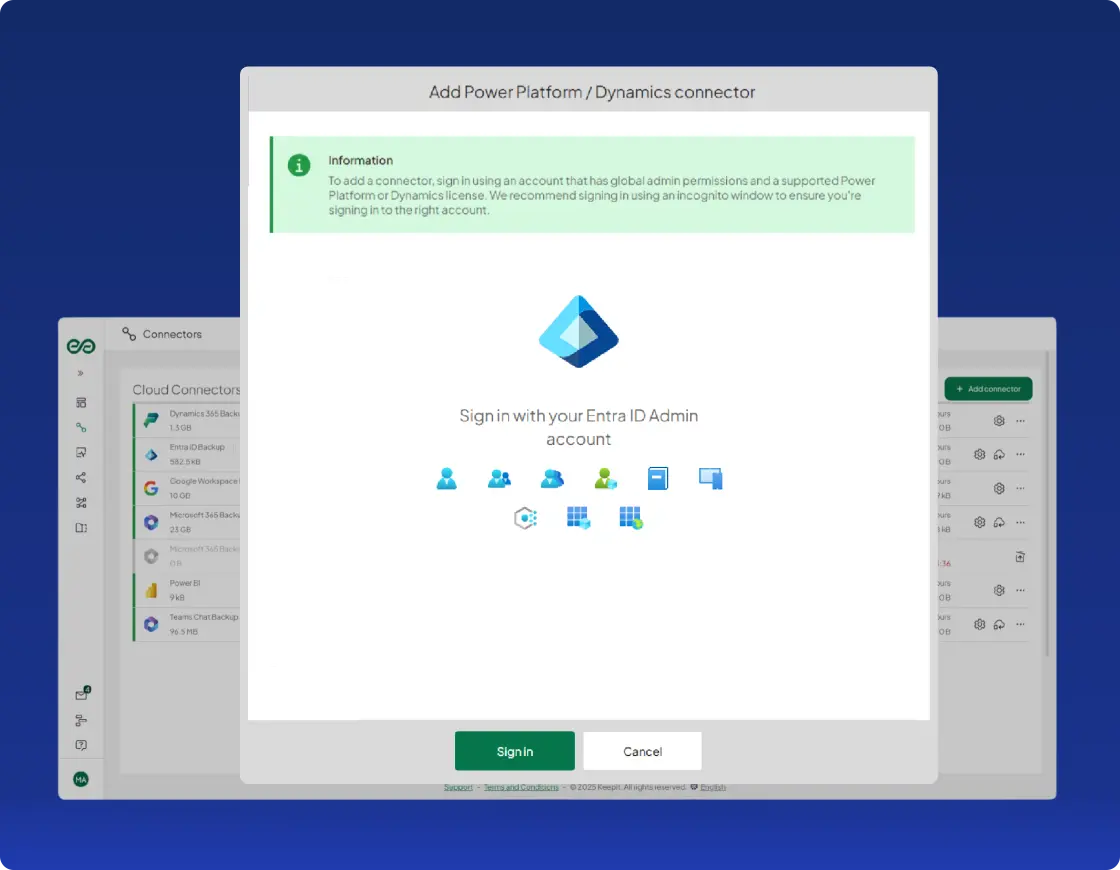The width and height of the screenshot is (1120, 870).
Task: Open settings gear for the 23 GB Microsoft 365 row
Action: coord(979,522)
